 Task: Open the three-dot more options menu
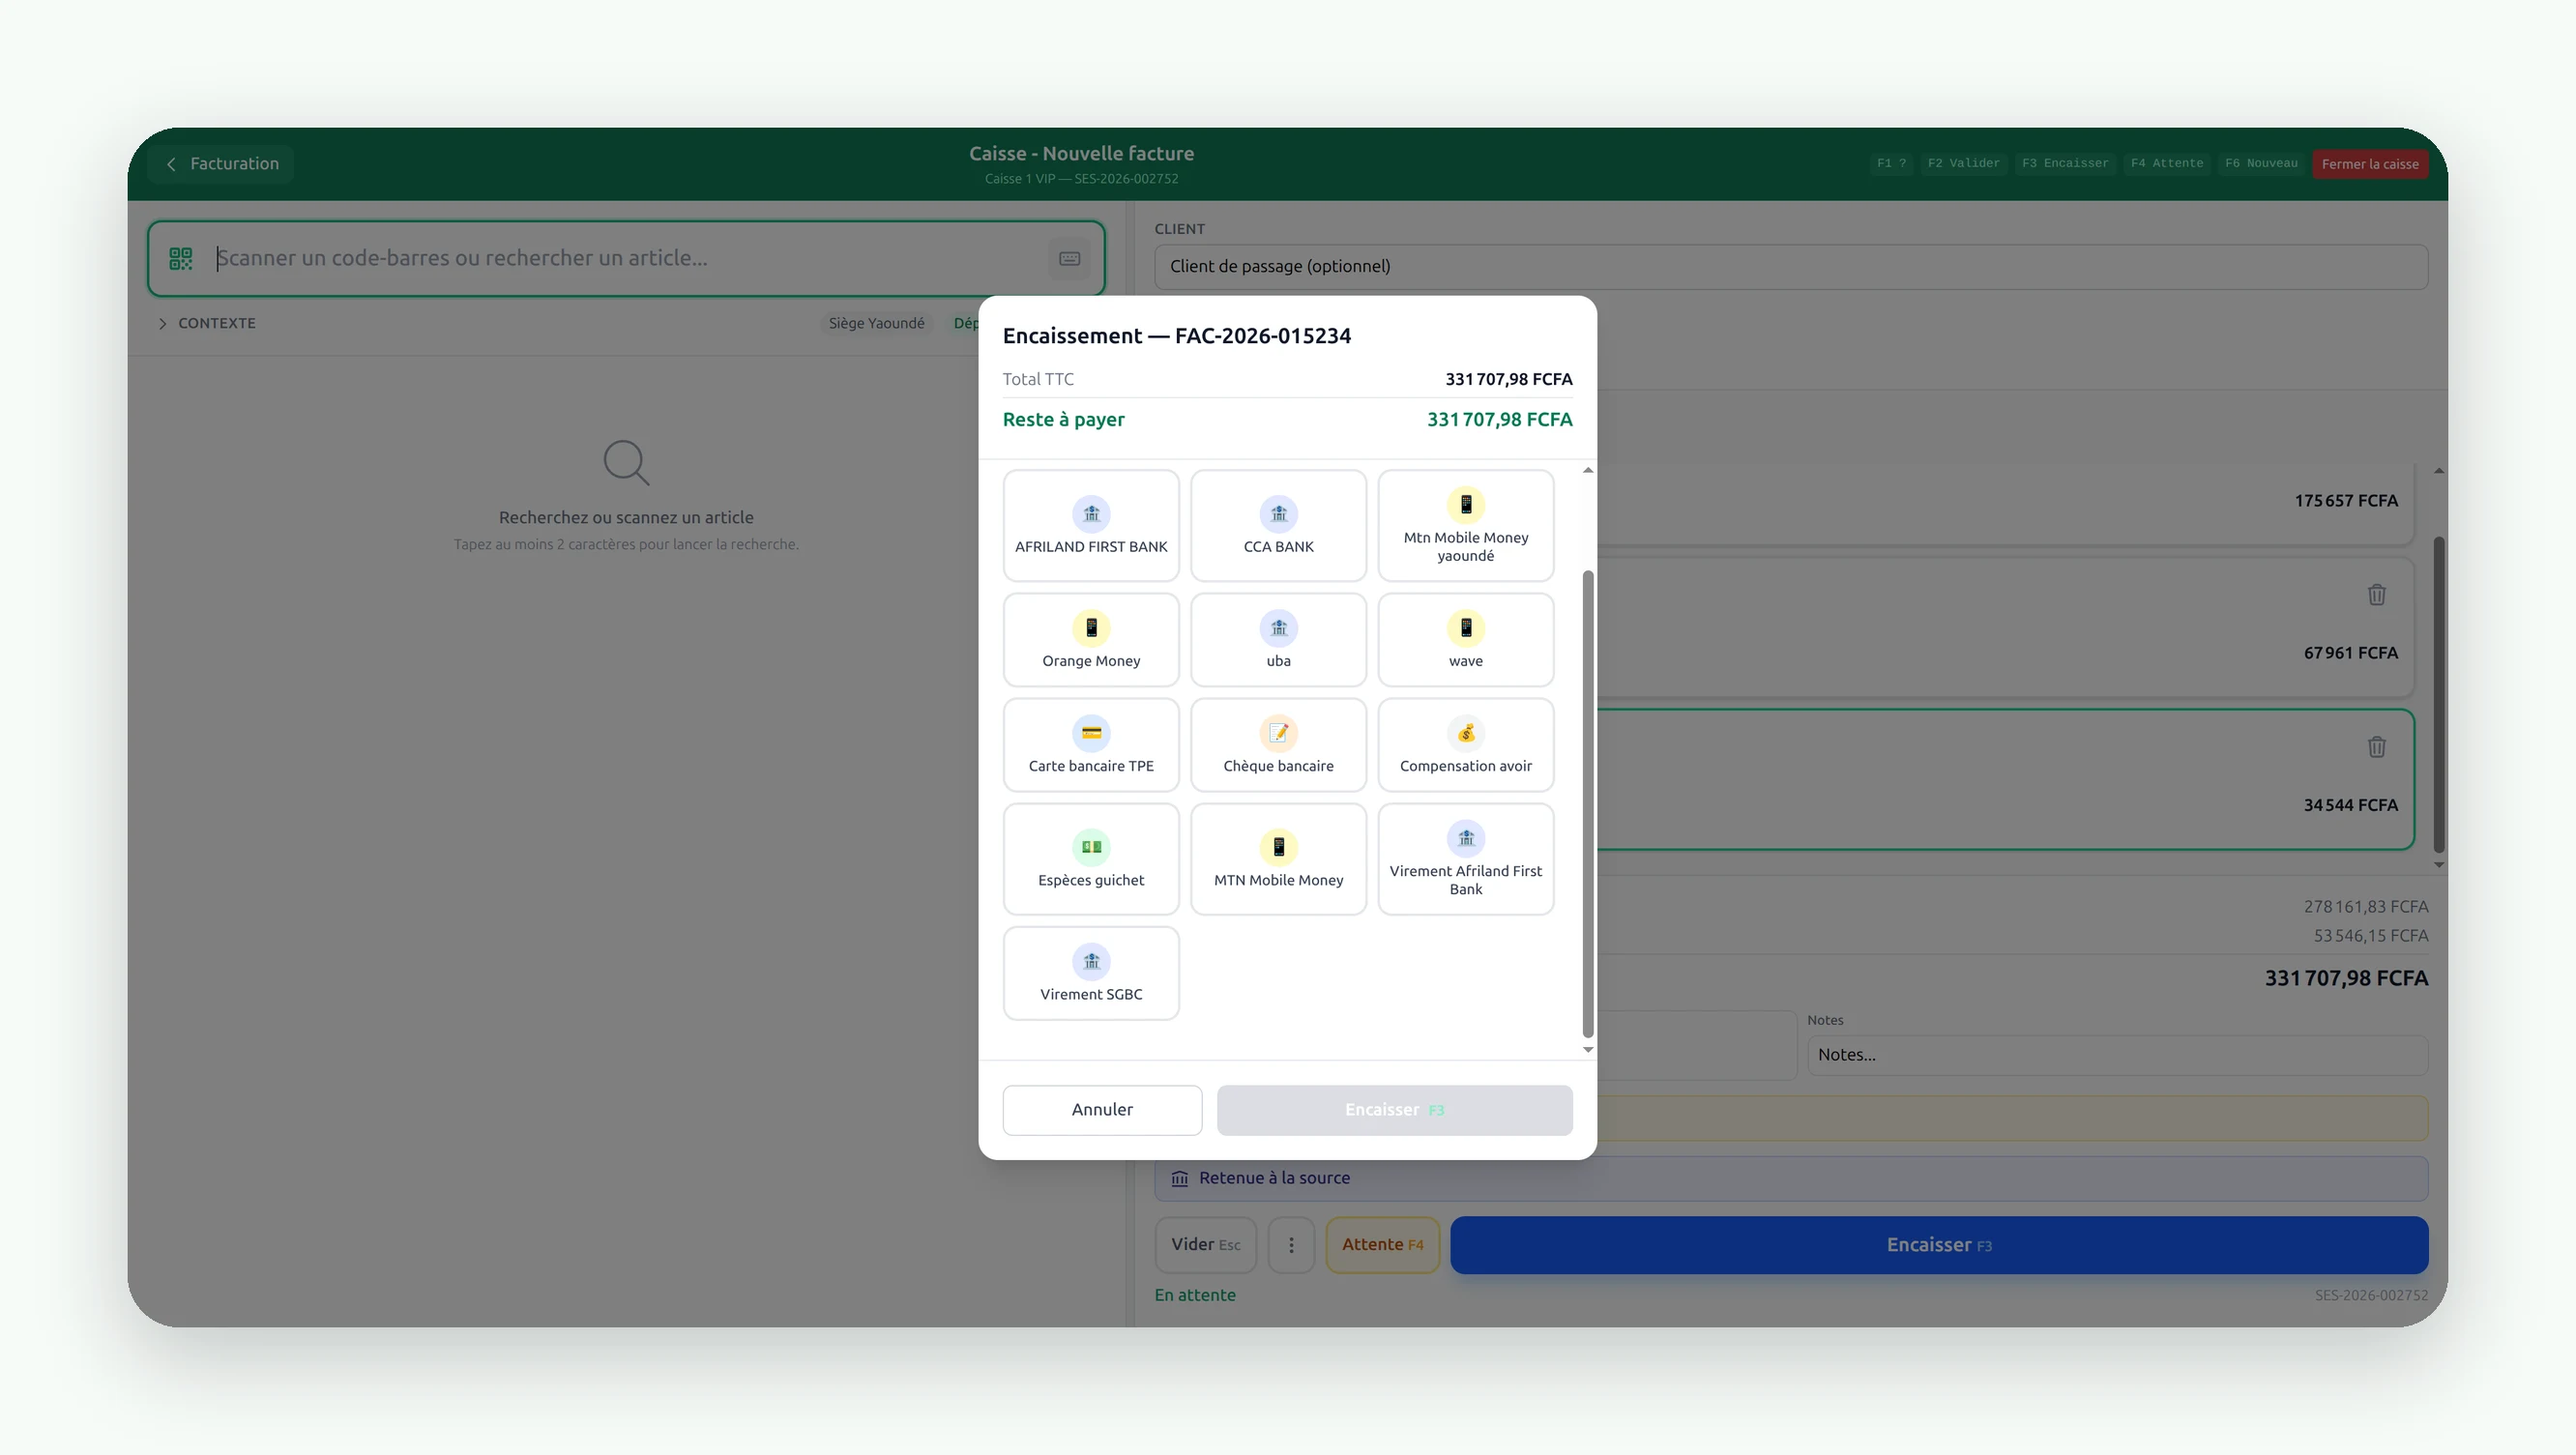[x=1291, y=1245]
